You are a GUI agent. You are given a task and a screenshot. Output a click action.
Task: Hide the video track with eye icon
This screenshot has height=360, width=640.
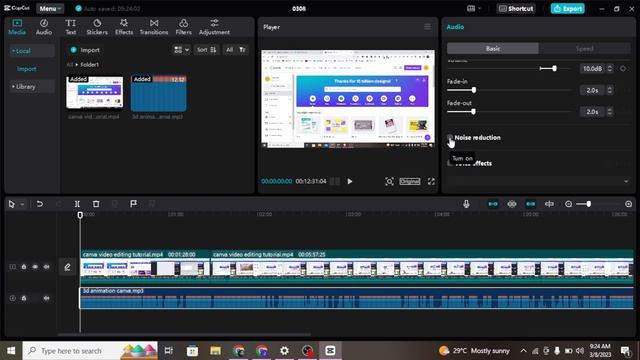(x=35, y=267)
